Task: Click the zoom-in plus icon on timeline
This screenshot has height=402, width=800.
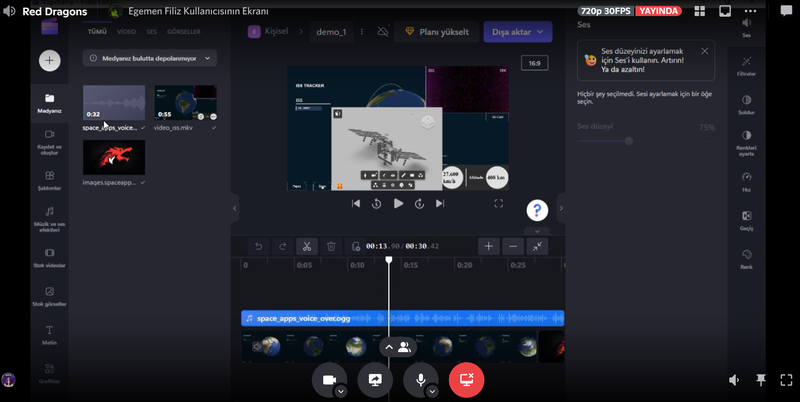Action: pyautogui.click(x=488, y=246)
